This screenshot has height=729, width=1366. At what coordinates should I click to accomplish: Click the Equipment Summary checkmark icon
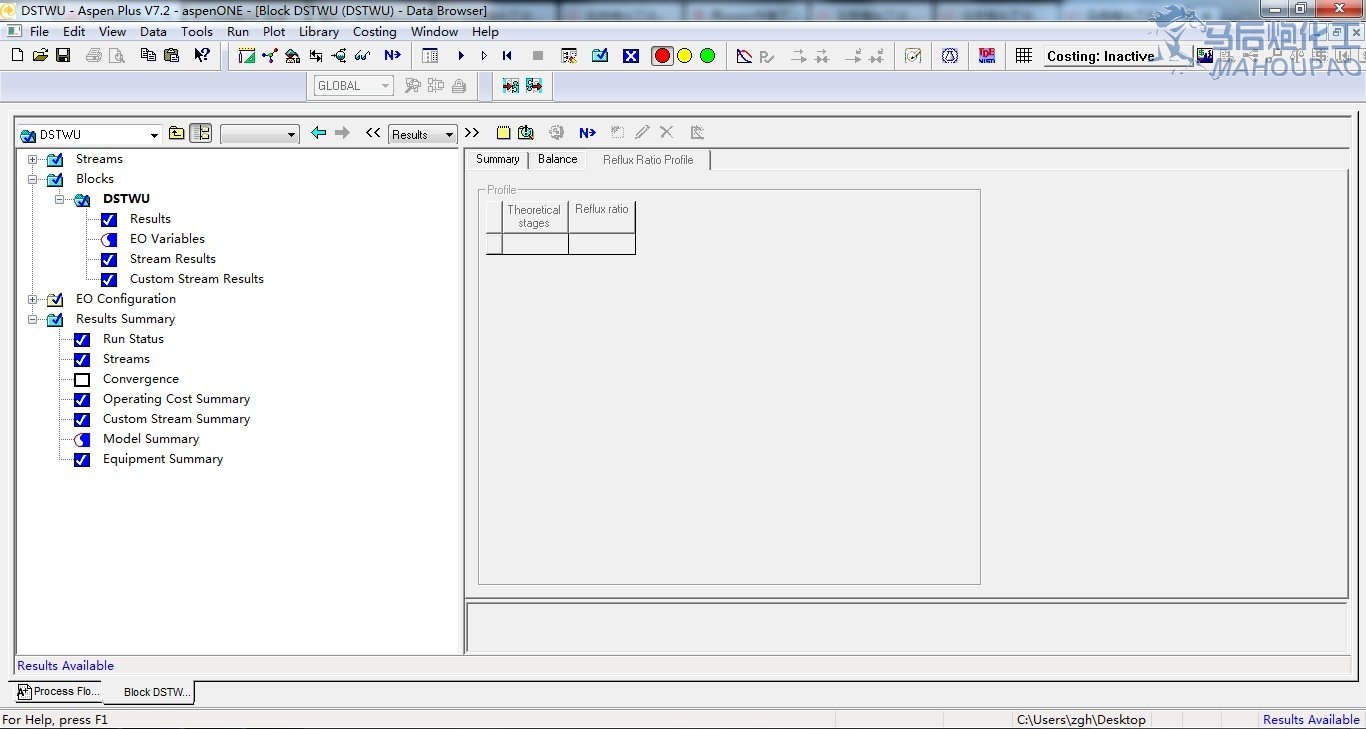pyautogui.click(x=82, y=459)
